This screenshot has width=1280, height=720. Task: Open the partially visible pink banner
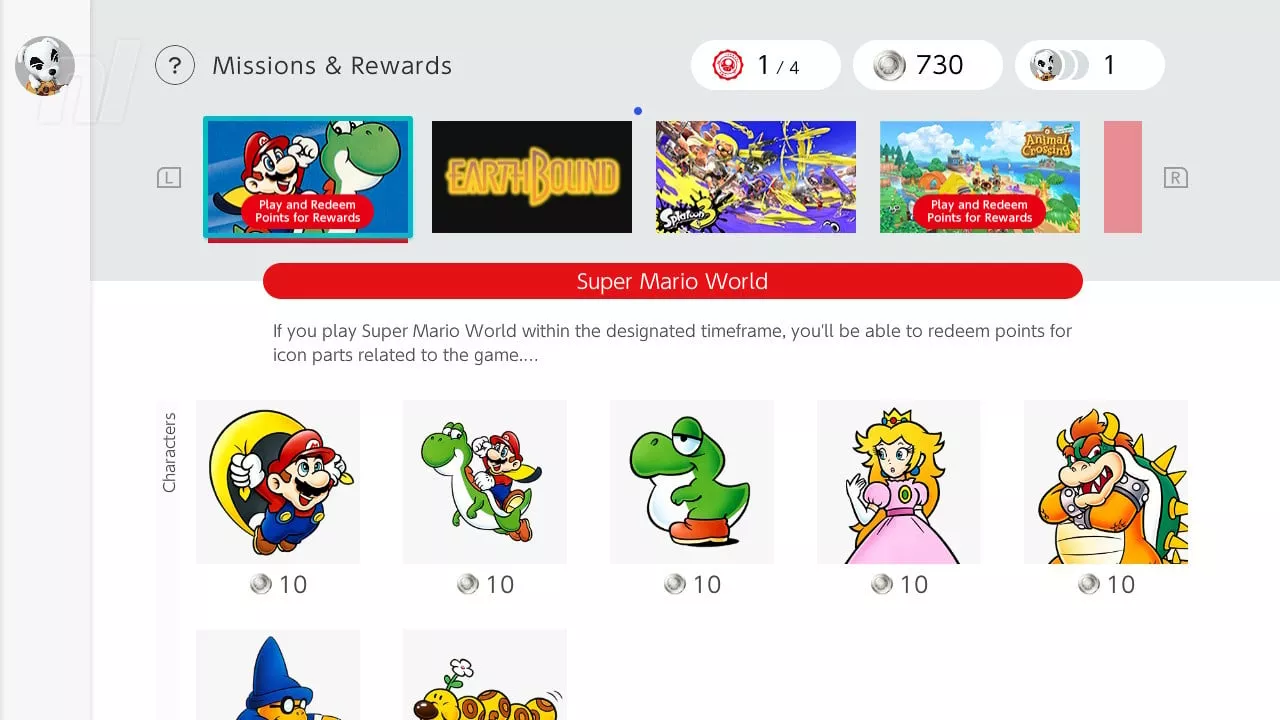(x=1123, y=177)
